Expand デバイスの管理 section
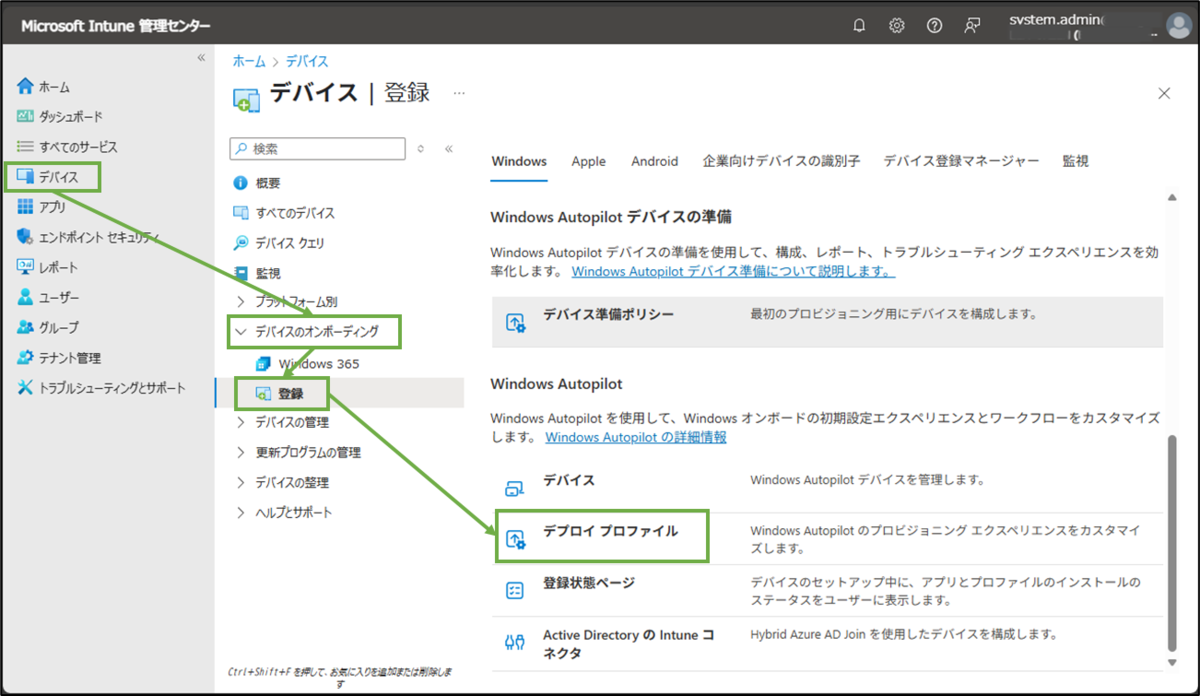Viewport: 1200px width, 696px height. 240,422
